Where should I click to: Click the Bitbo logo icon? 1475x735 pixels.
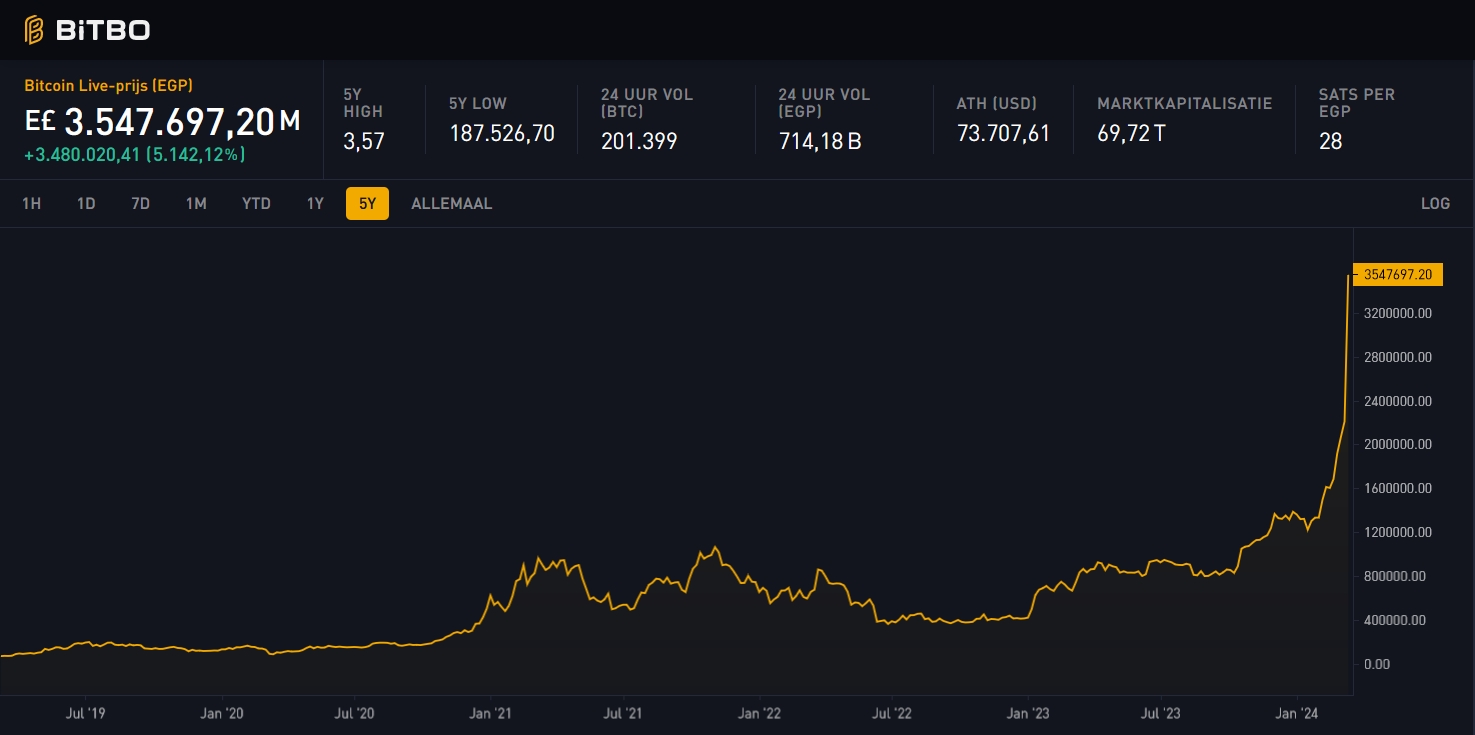coord(34,30)
